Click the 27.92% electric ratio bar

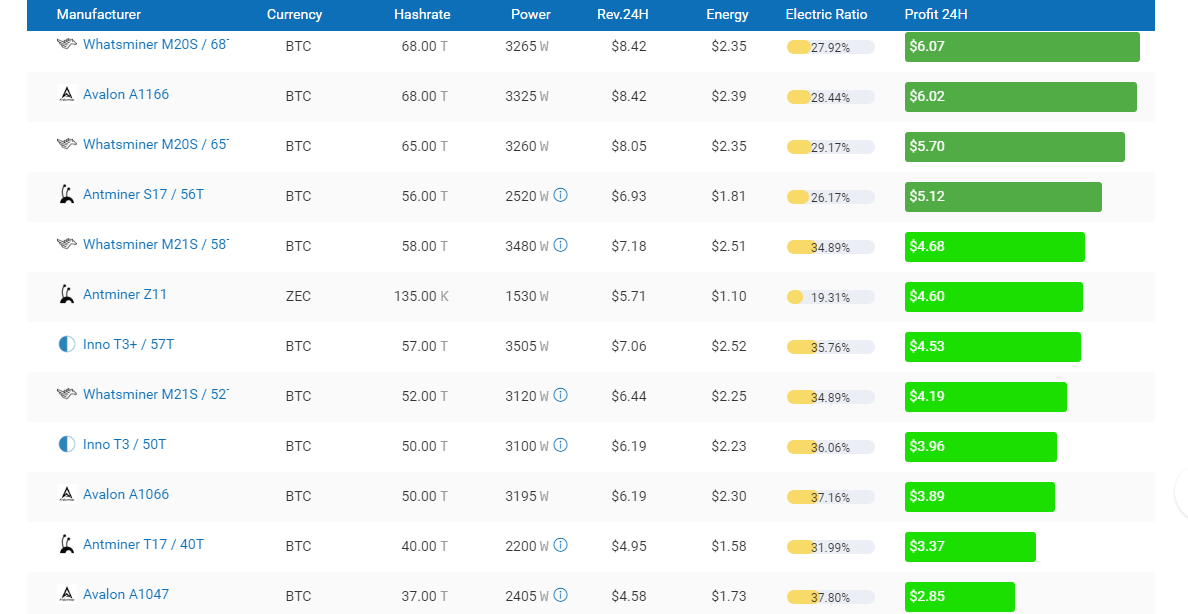pos(830,47)
